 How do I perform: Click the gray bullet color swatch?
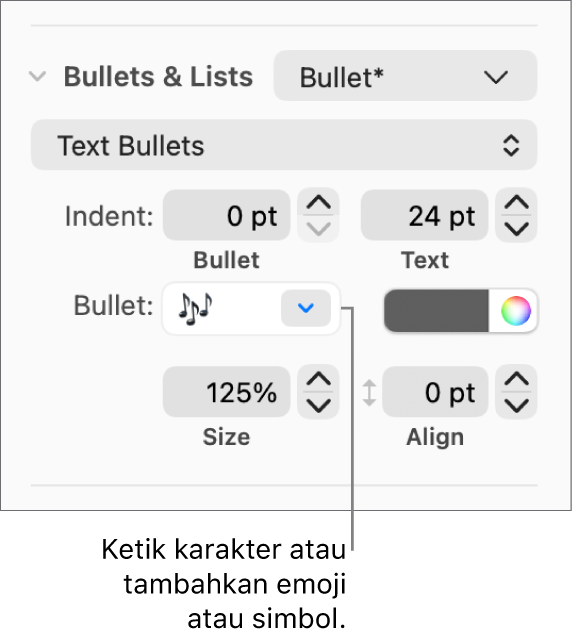(436, 310)
